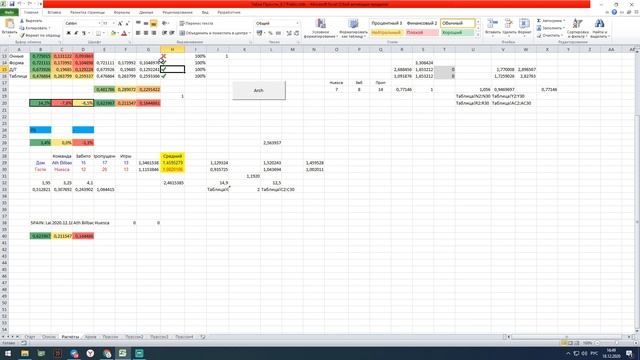Toggle the highlighted bottom align icon
640x360 pixels.
(153, 24)
